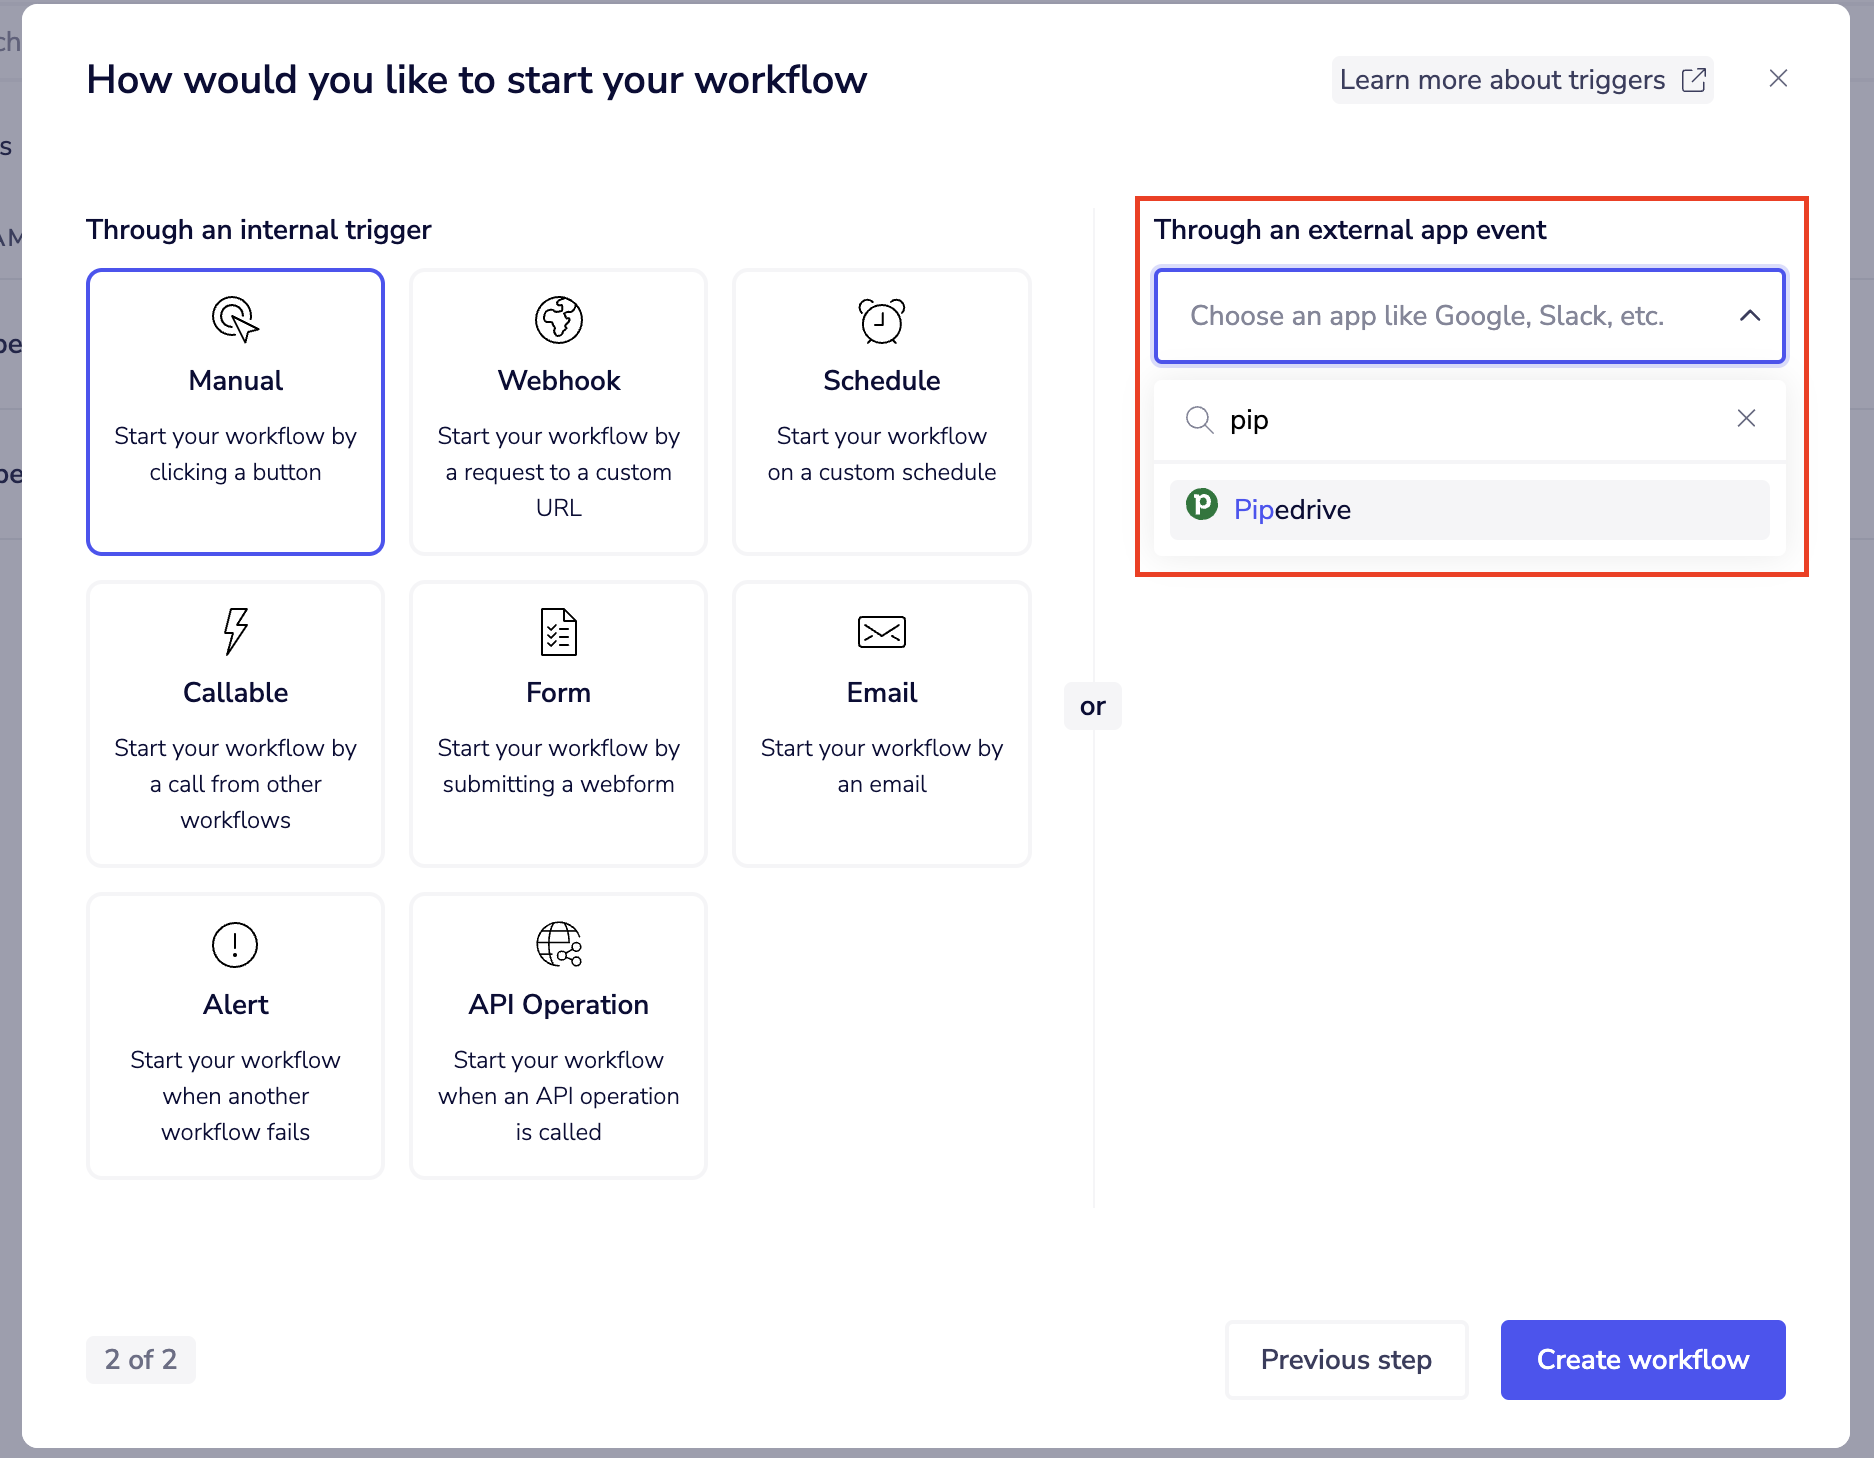Focus the app search field containing 'pip'
The width and height of the screenshot is (1874, 1458).
coord(1470,420)
